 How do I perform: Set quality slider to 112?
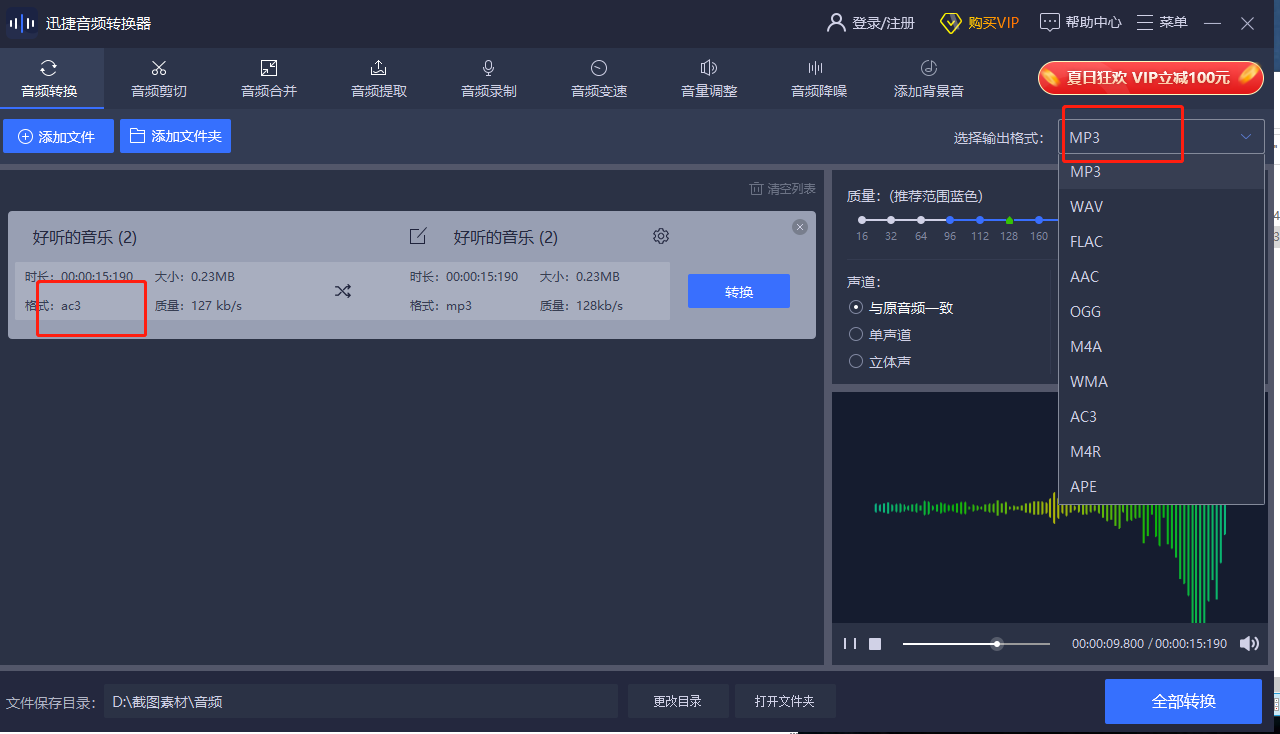point(980,219)
